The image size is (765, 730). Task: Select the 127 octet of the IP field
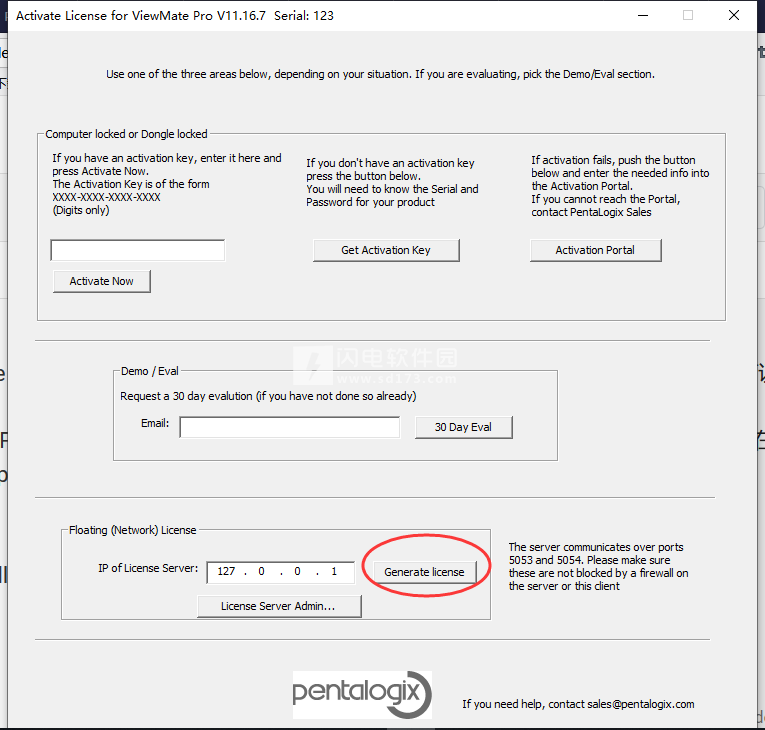(x=226, y=571)
